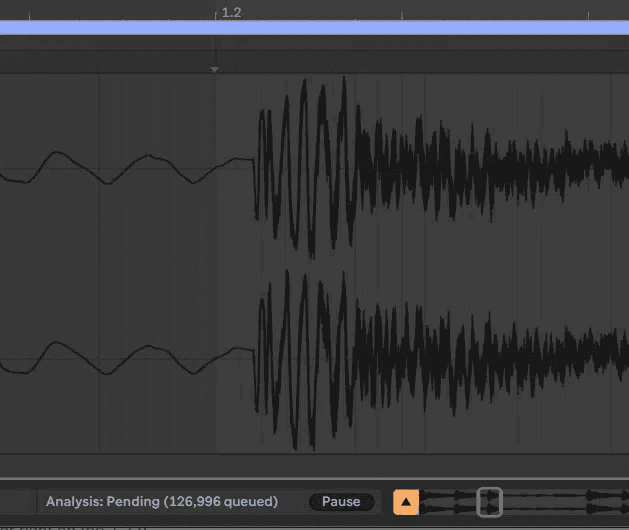
Task: Click the clip overview waveform thumbnail
Action: point(524,502)
